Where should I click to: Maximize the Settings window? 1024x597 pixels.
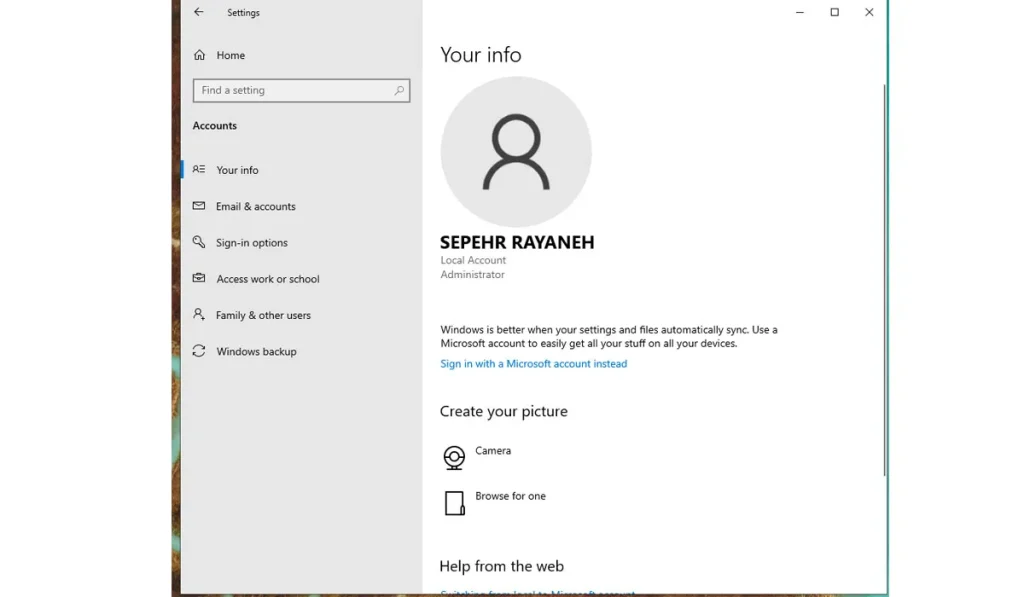pos(834,13)
